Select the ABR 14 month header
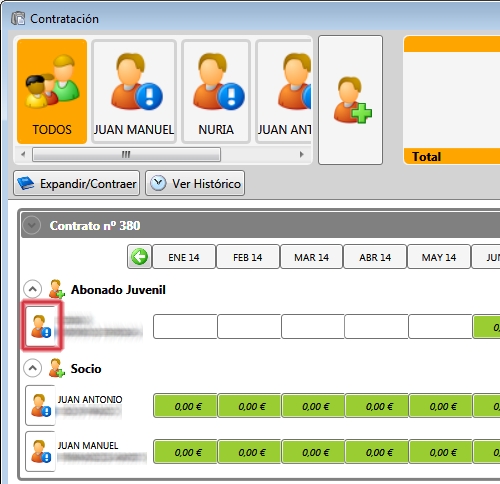The width and height of the screenshot is (500, 484). (375, 257)
